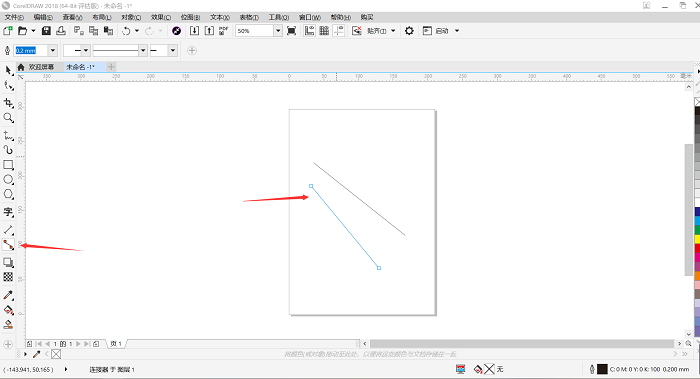700x379 pixels.
Task: Click the Print icon
Action: pyautogui.click(x=61, y=31)
